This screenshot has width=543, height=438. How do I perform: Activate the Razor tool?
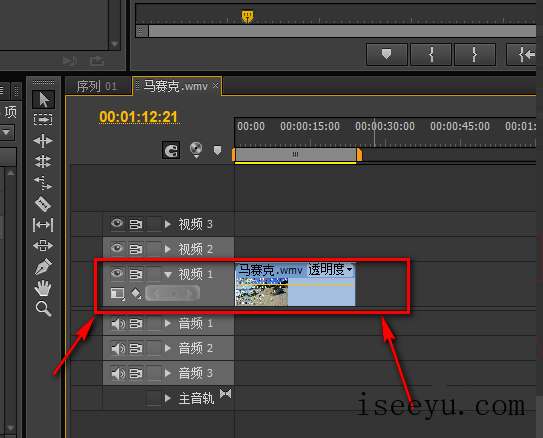43,204
